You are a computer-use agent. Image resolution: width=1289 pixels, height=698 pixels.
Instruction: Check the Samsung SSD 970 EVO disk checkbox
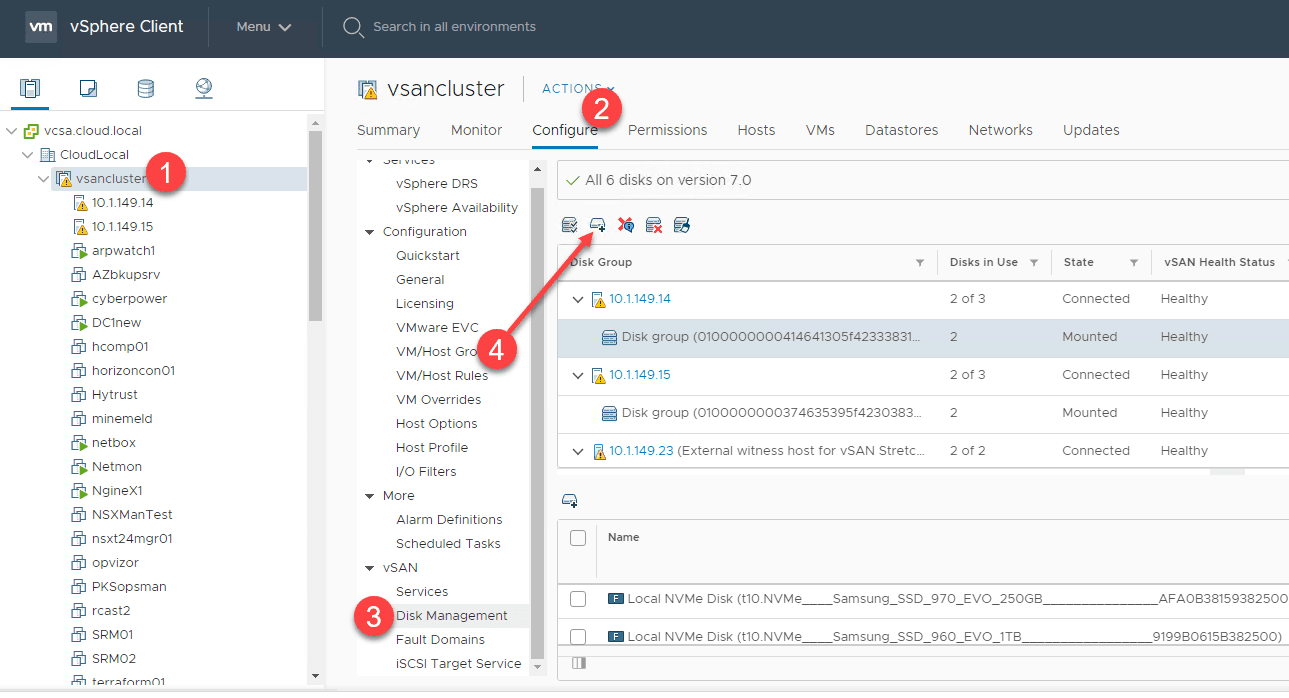578,598
